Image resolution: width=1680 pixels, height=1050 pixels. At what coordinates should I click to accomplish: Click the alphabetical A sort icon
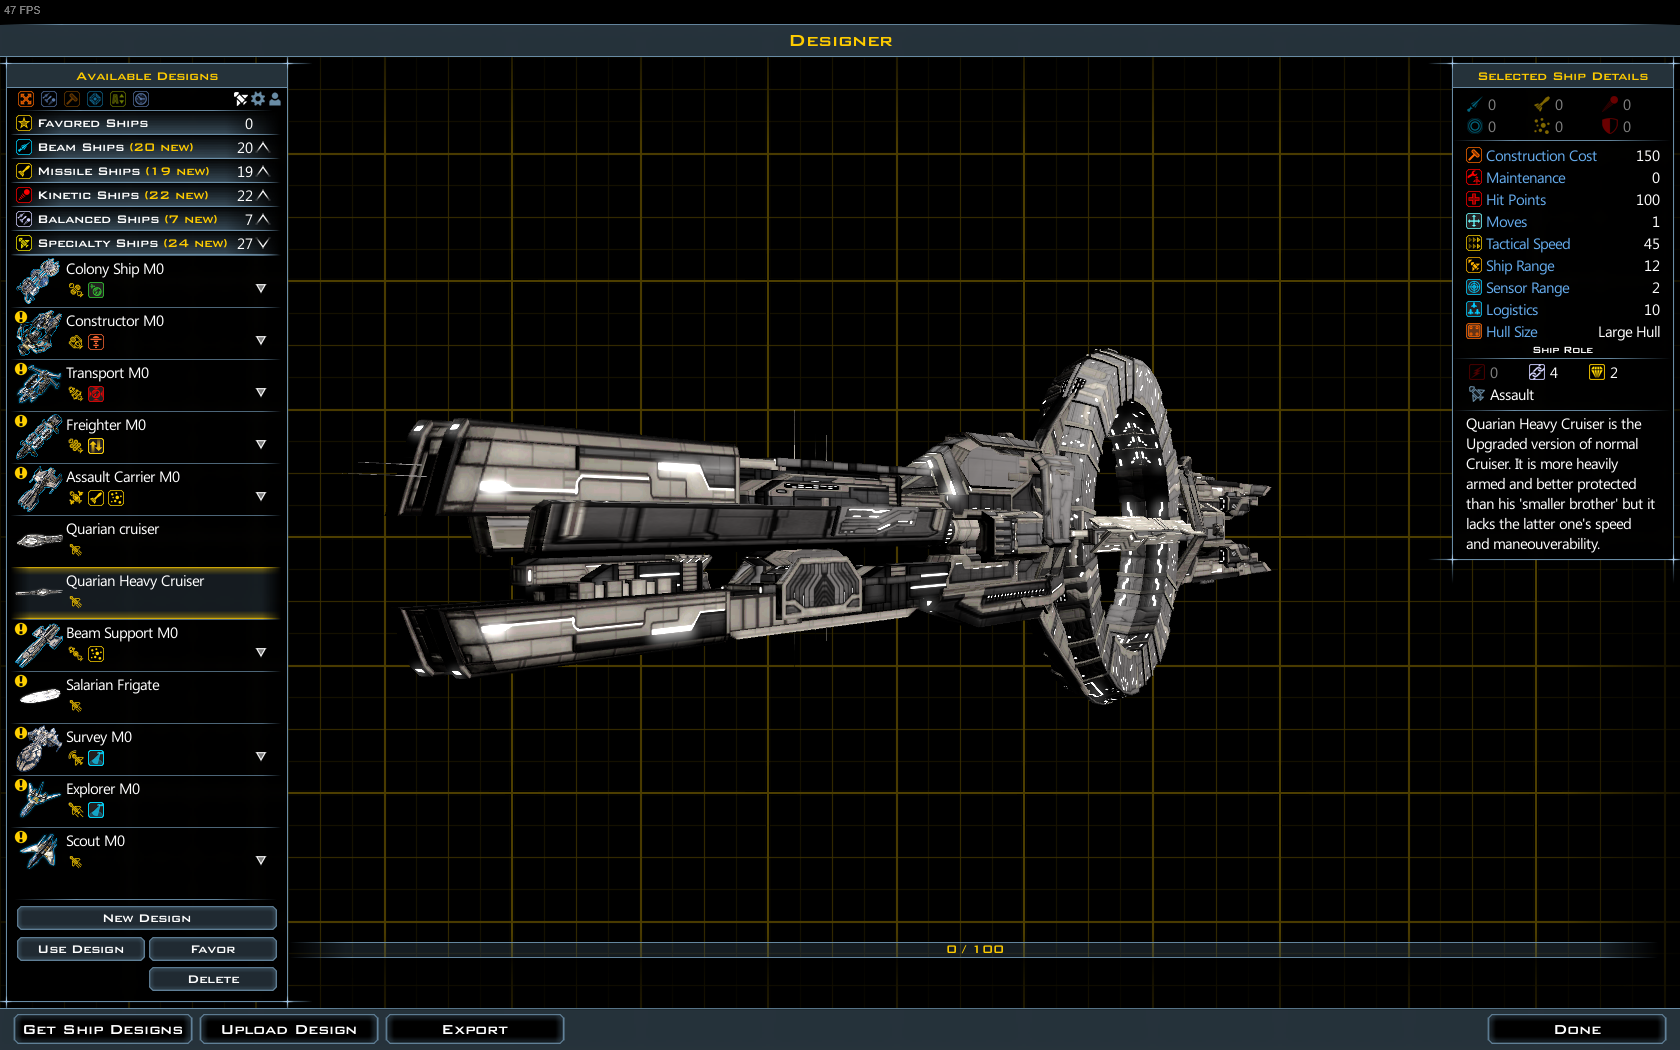pyautogui.click(x=118, y=99)
